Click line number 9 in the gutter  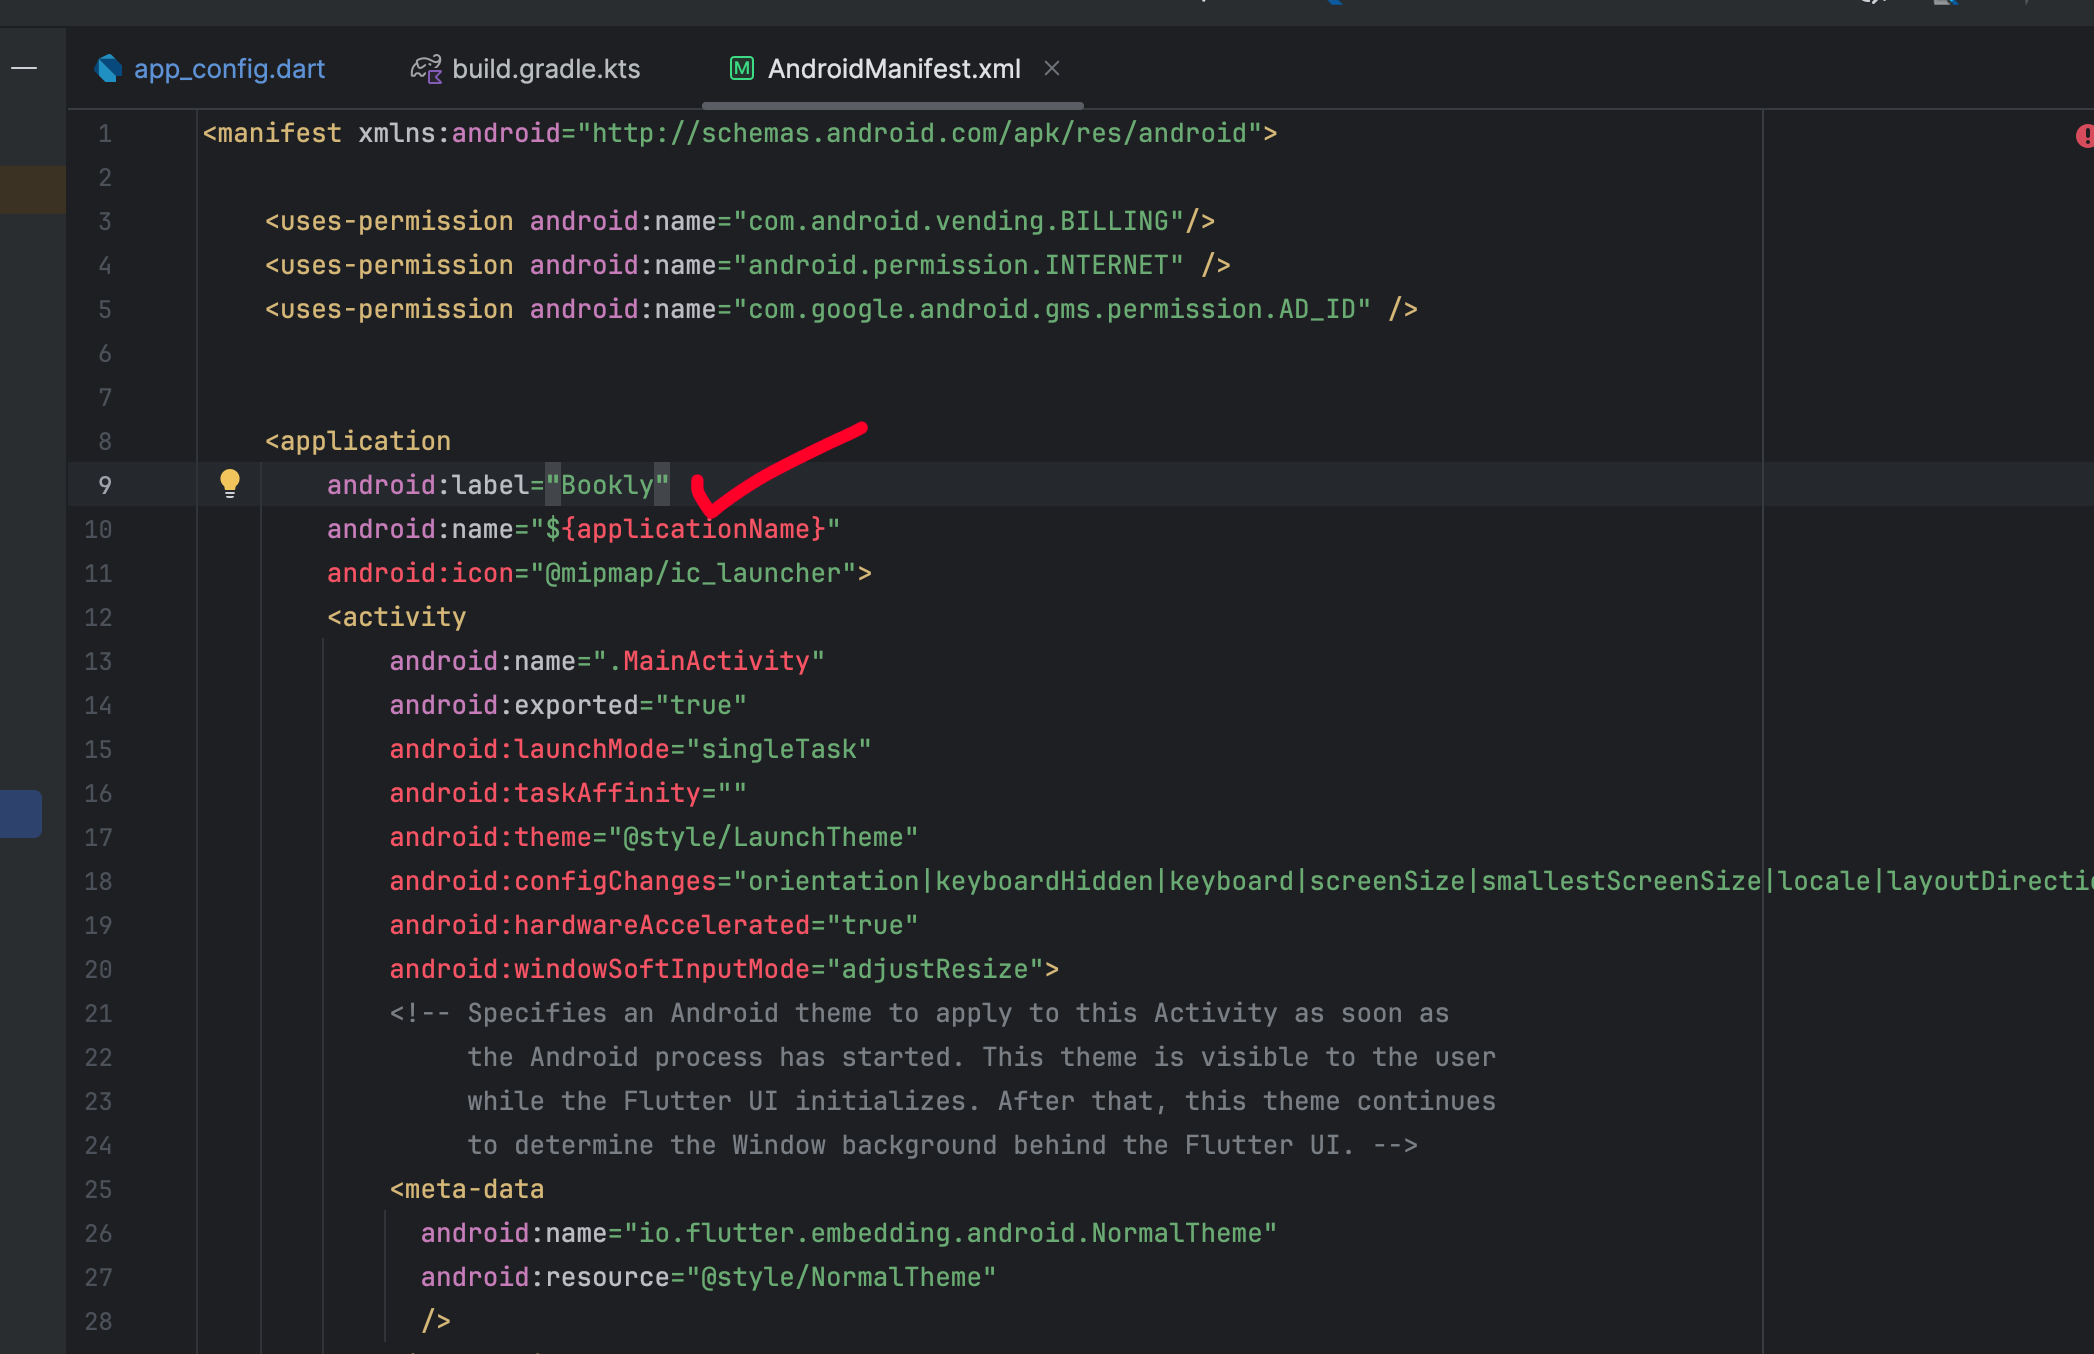105,485
